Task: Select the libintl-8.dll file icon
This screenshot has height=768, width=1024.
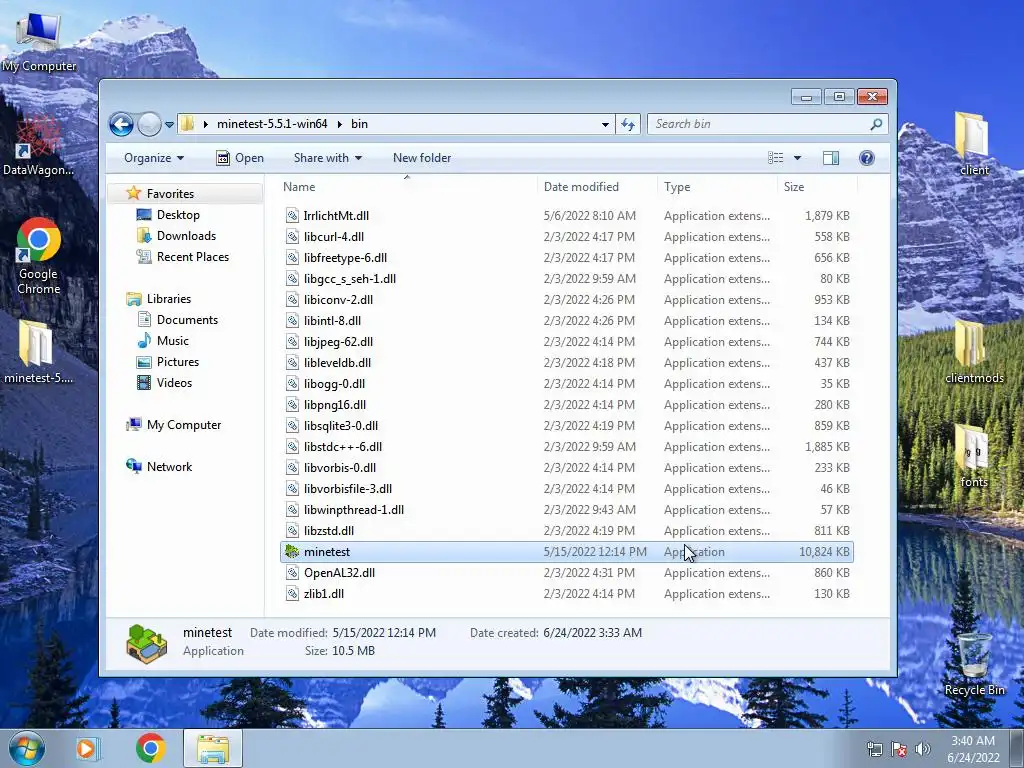Action: coord(293,321)
